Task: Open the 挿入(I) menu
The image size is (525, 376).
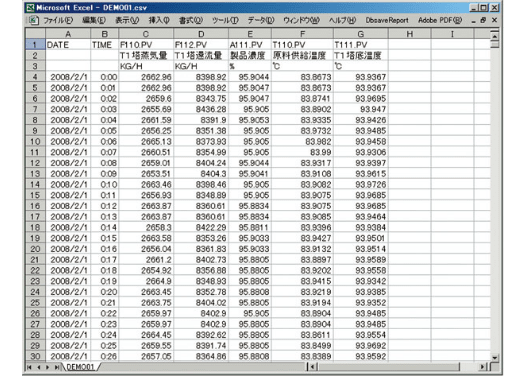Action: point(159,20)
